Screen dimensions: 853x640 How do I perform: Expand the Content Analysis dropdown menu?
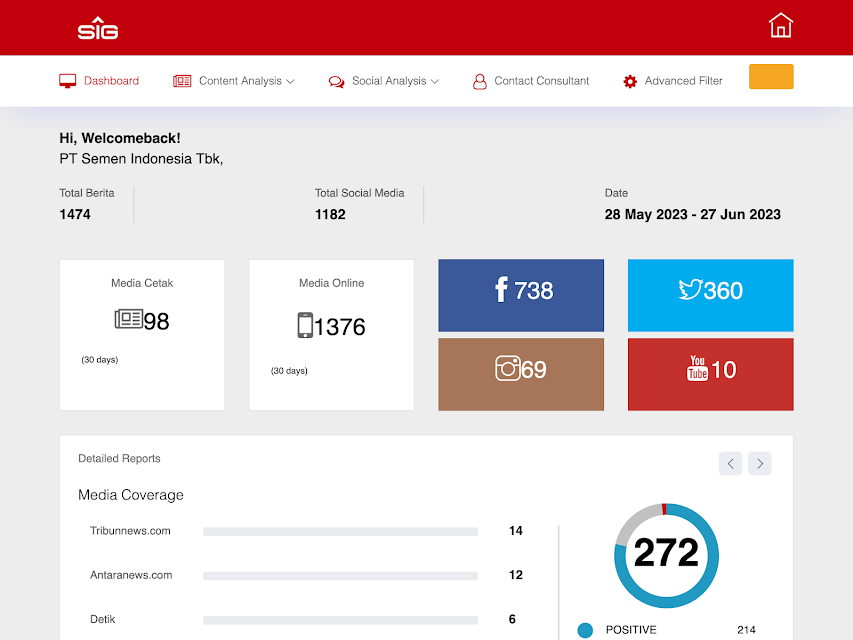pyautogui.click(x=234, y=81)
